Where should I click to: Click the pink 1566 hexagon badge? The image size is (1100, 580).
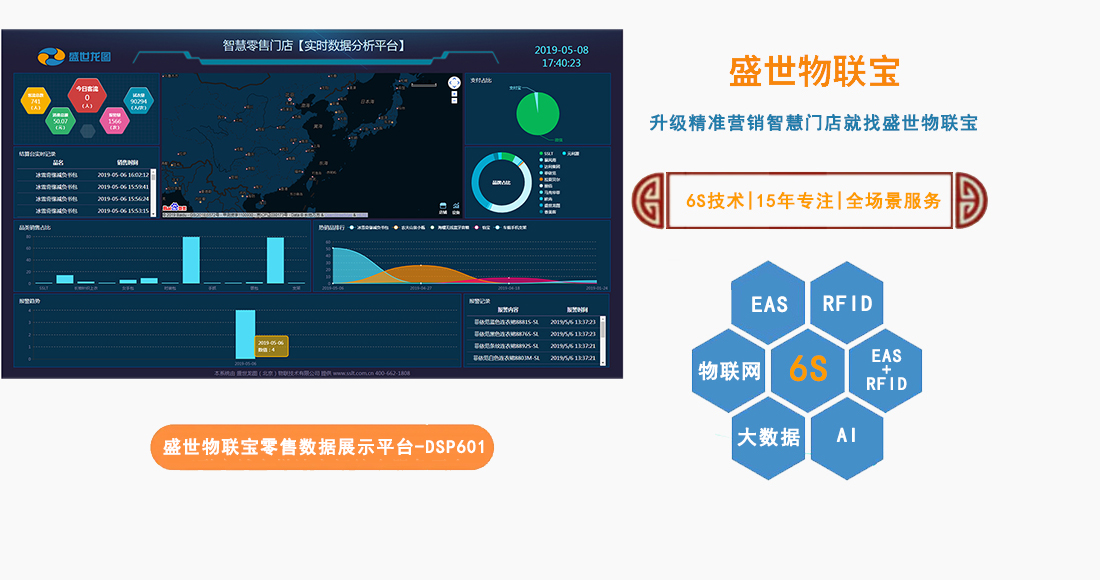[x=114, y=121]
